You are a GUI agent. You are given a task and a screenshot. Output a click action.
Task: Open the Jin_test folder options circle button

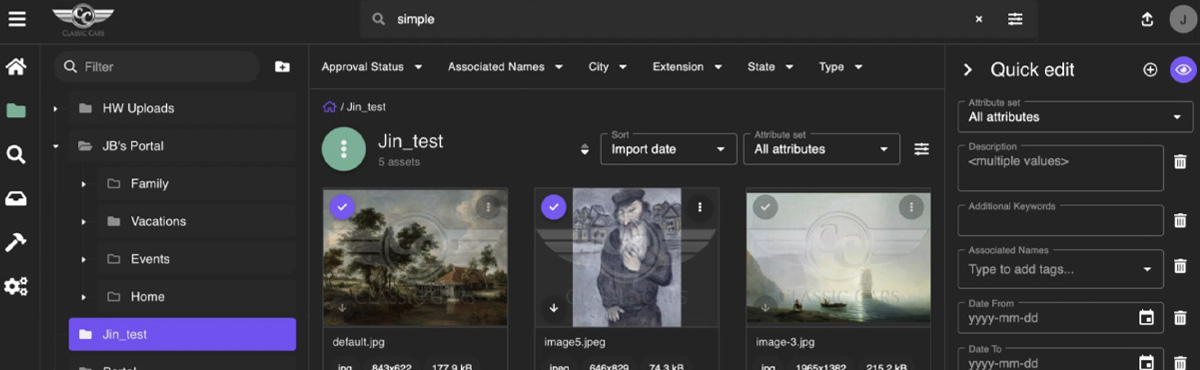[x=344, y=149]
